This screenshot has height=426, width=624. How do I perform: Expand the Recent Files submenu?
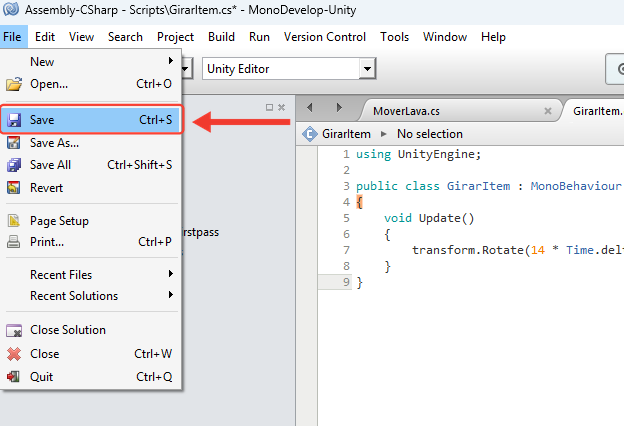(170, 274)
